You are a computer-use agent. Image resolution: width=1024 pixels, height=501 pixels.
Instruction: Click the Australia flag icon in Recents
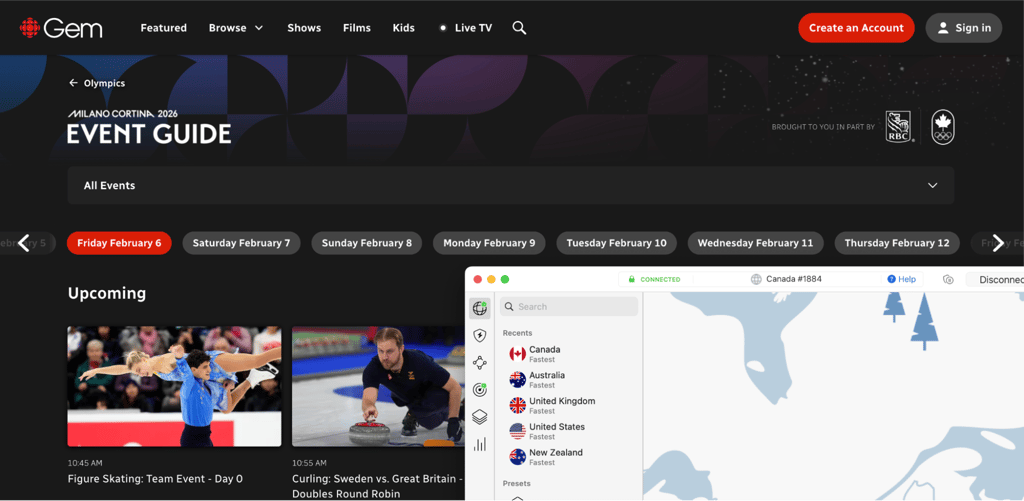[x=517, y=380]
